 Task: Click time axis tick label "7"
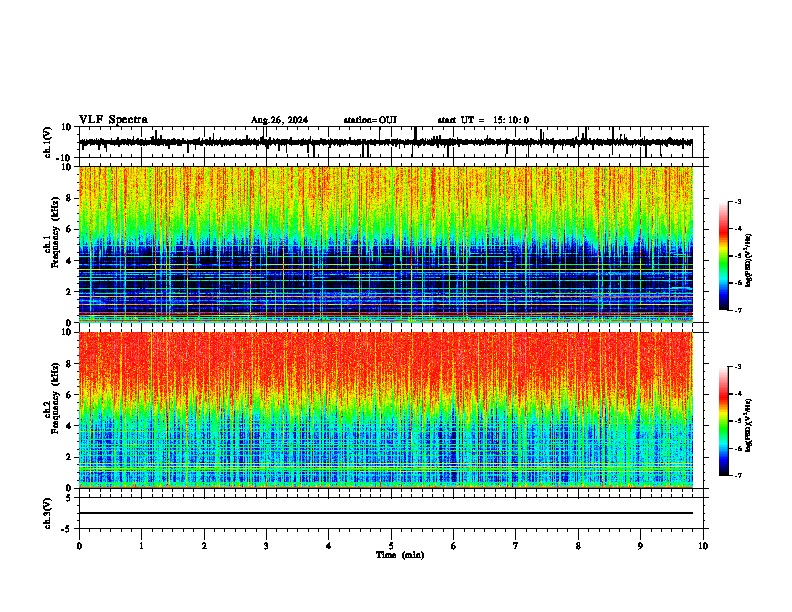click(x=516, y=546)
